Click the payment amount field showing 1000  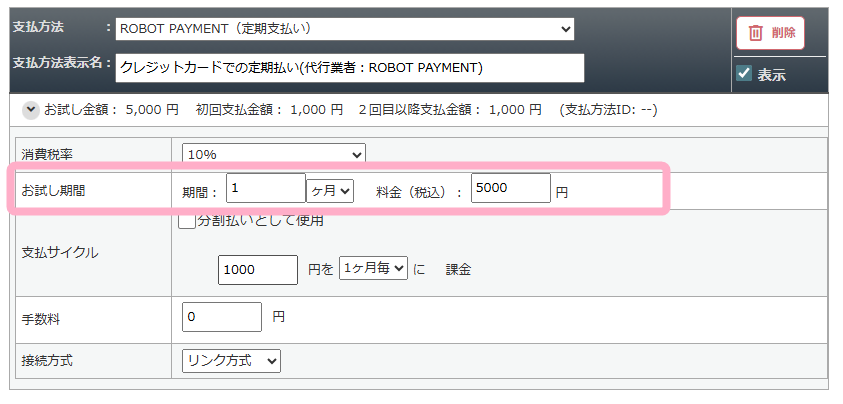(257, 269)
